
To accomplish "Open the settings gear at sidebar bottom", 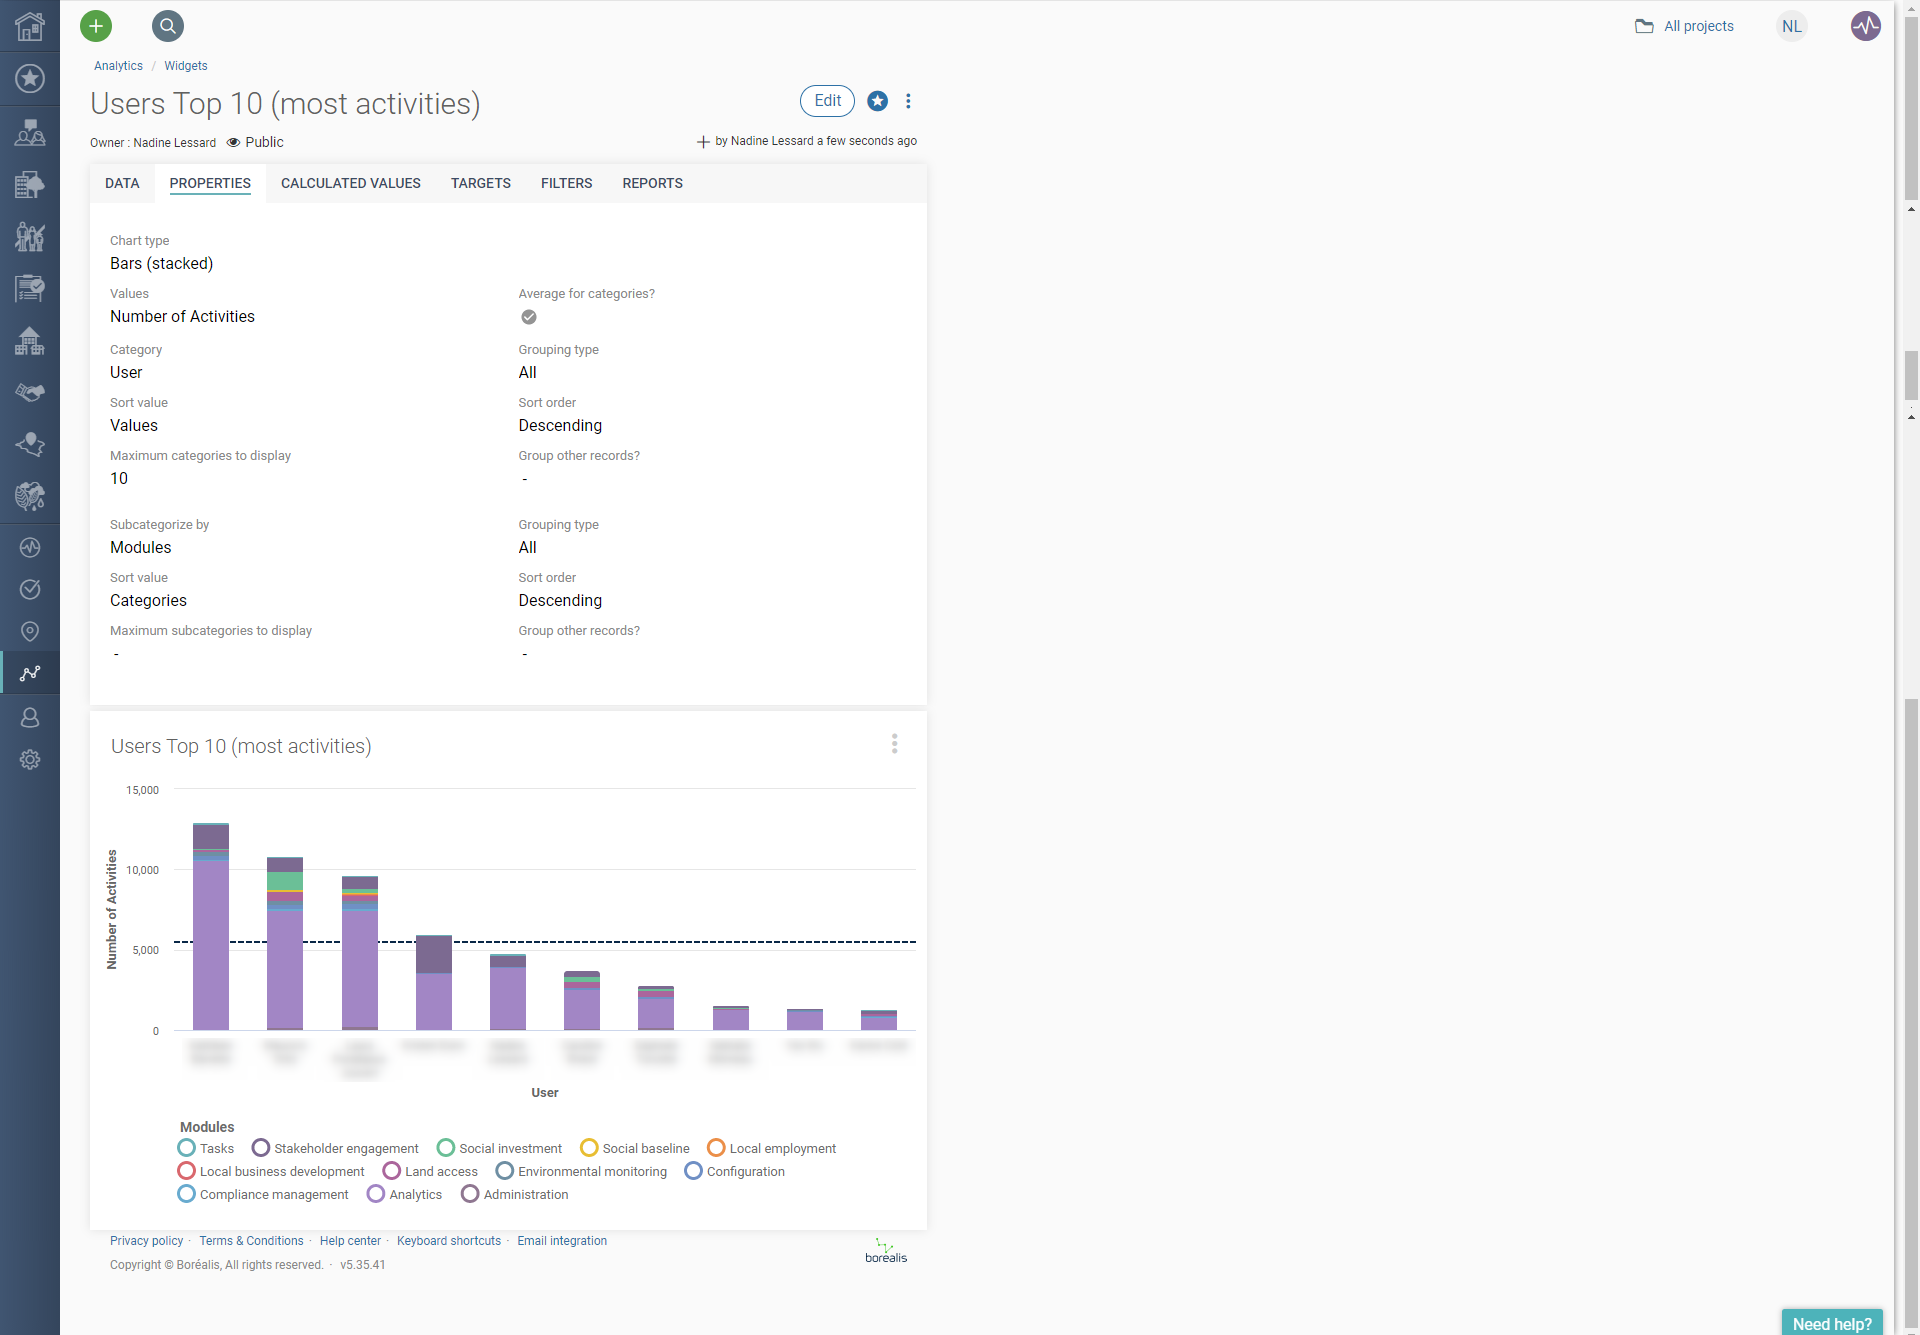I will (29, 760).
